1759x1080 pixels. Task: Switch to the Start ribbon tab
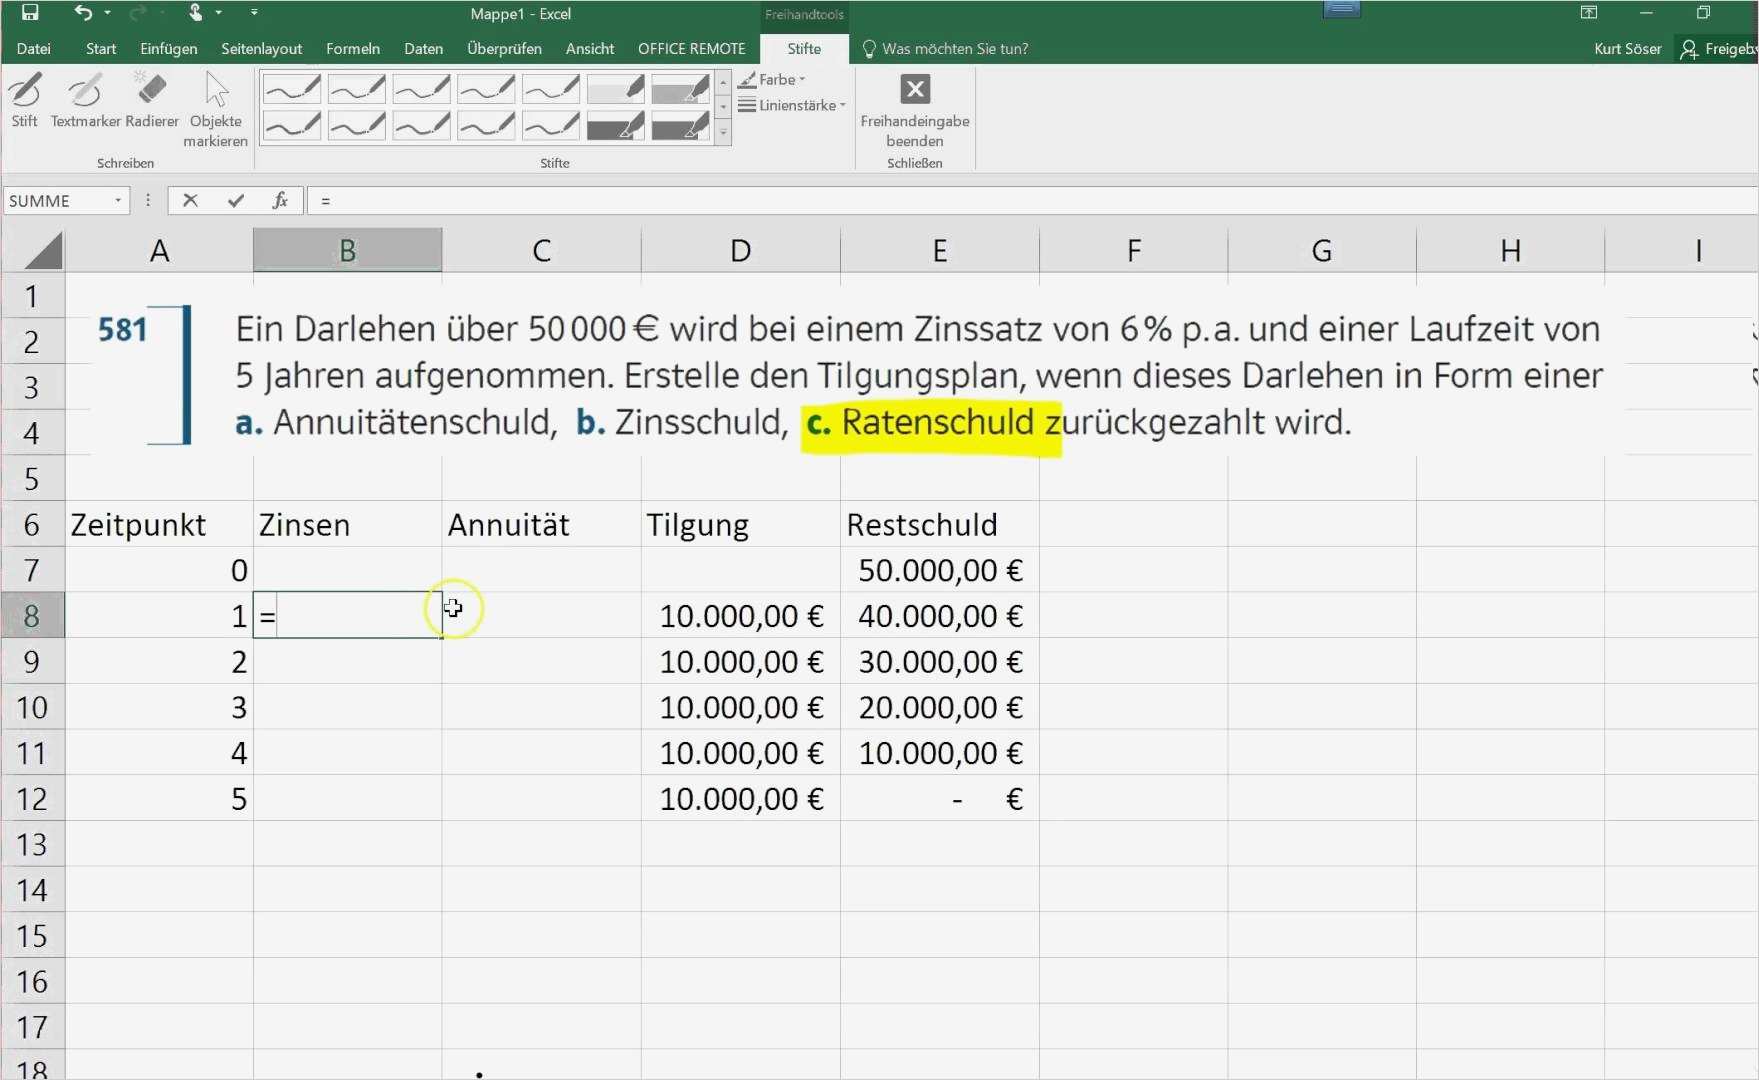tap(101, 48)
